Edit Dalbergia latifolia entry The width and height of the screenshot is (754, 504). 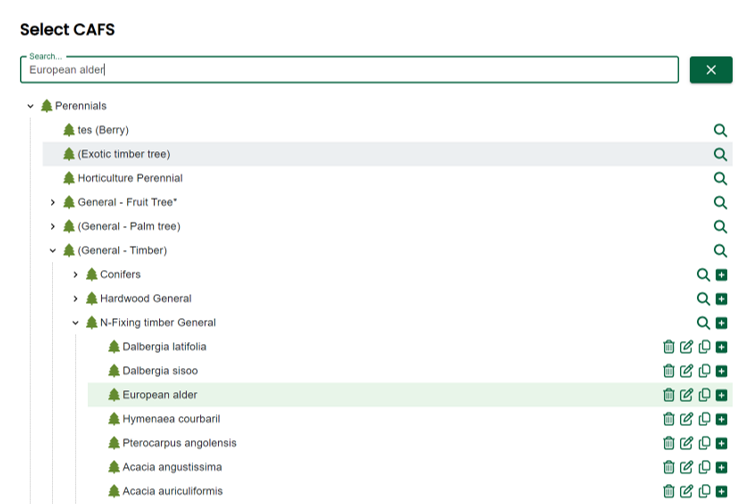point(686,347)
